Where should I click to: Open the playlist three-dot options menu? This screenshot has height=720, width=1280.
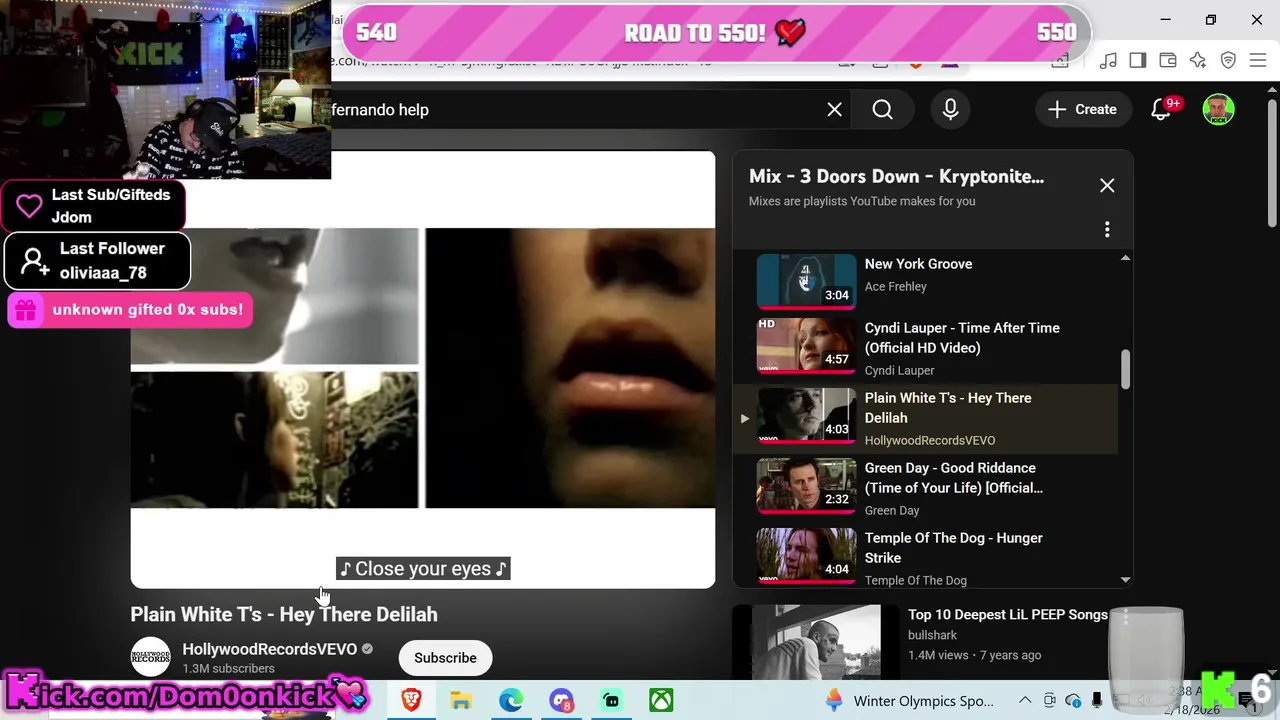1107,230
